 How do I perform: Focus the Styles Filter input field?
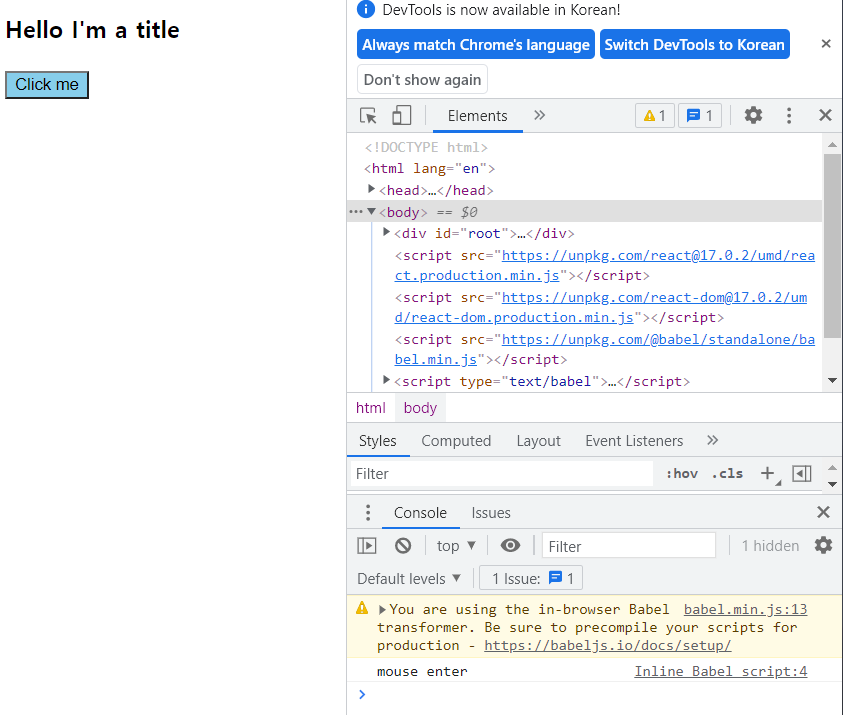502,474
